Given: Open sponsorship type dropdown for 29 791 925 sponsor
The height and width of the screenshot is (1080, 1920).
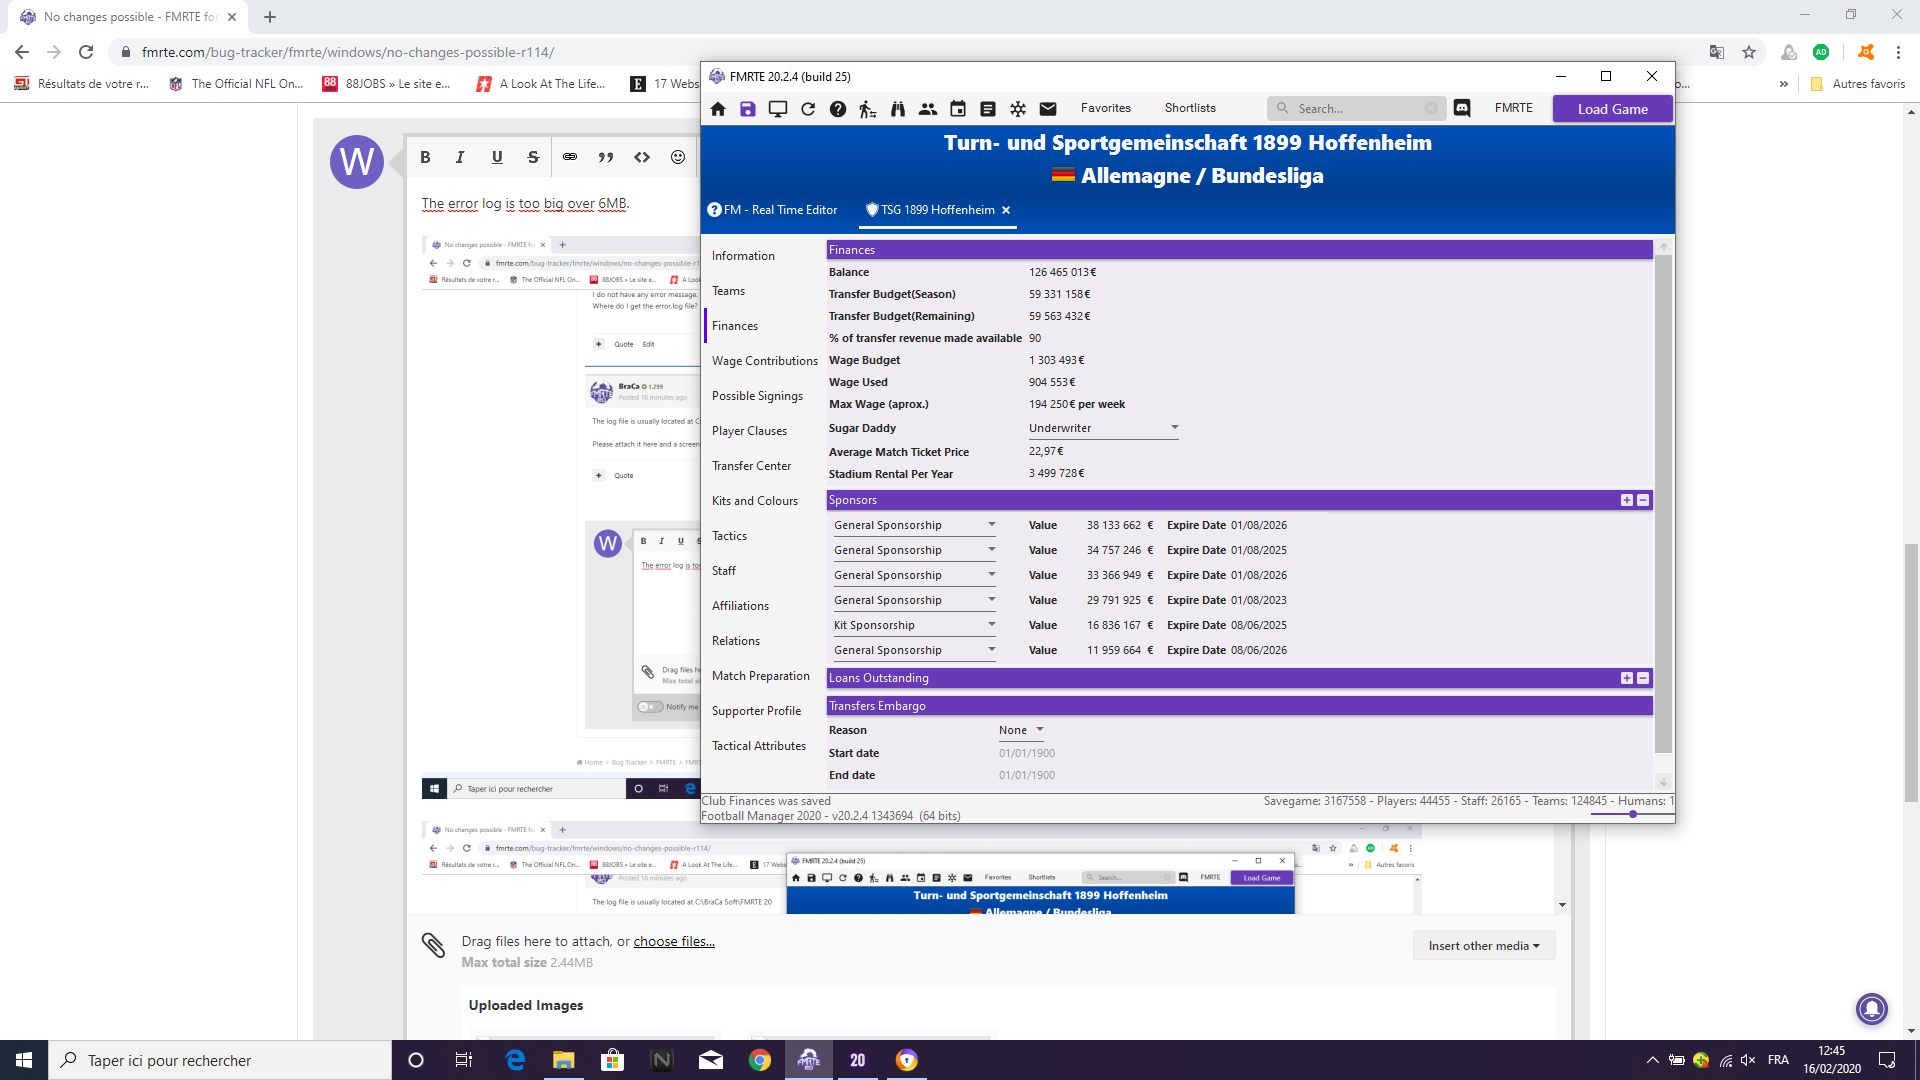Looking at the screenshot, I should (x=914, y=600).
